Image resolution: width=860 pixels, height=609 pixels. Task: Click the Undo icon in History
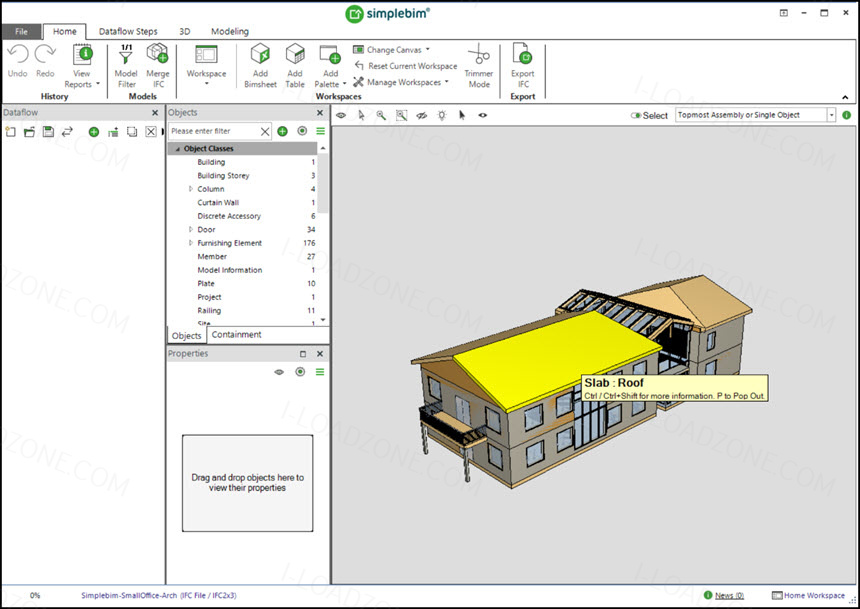pos(17,55)
